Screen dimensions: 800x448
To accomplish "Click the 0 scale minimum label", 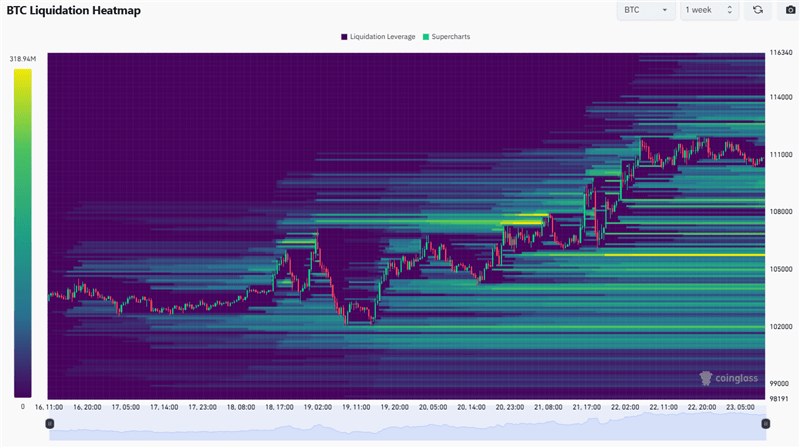I will (22, 407).
